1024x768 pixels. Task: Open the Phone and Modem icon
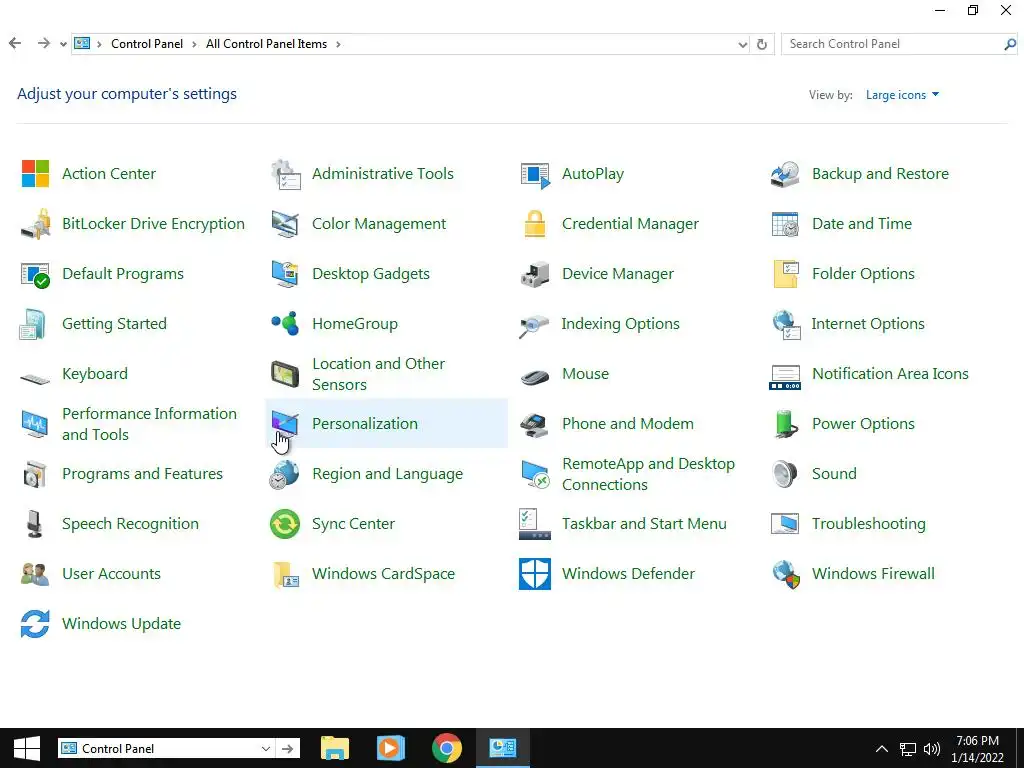535,425
